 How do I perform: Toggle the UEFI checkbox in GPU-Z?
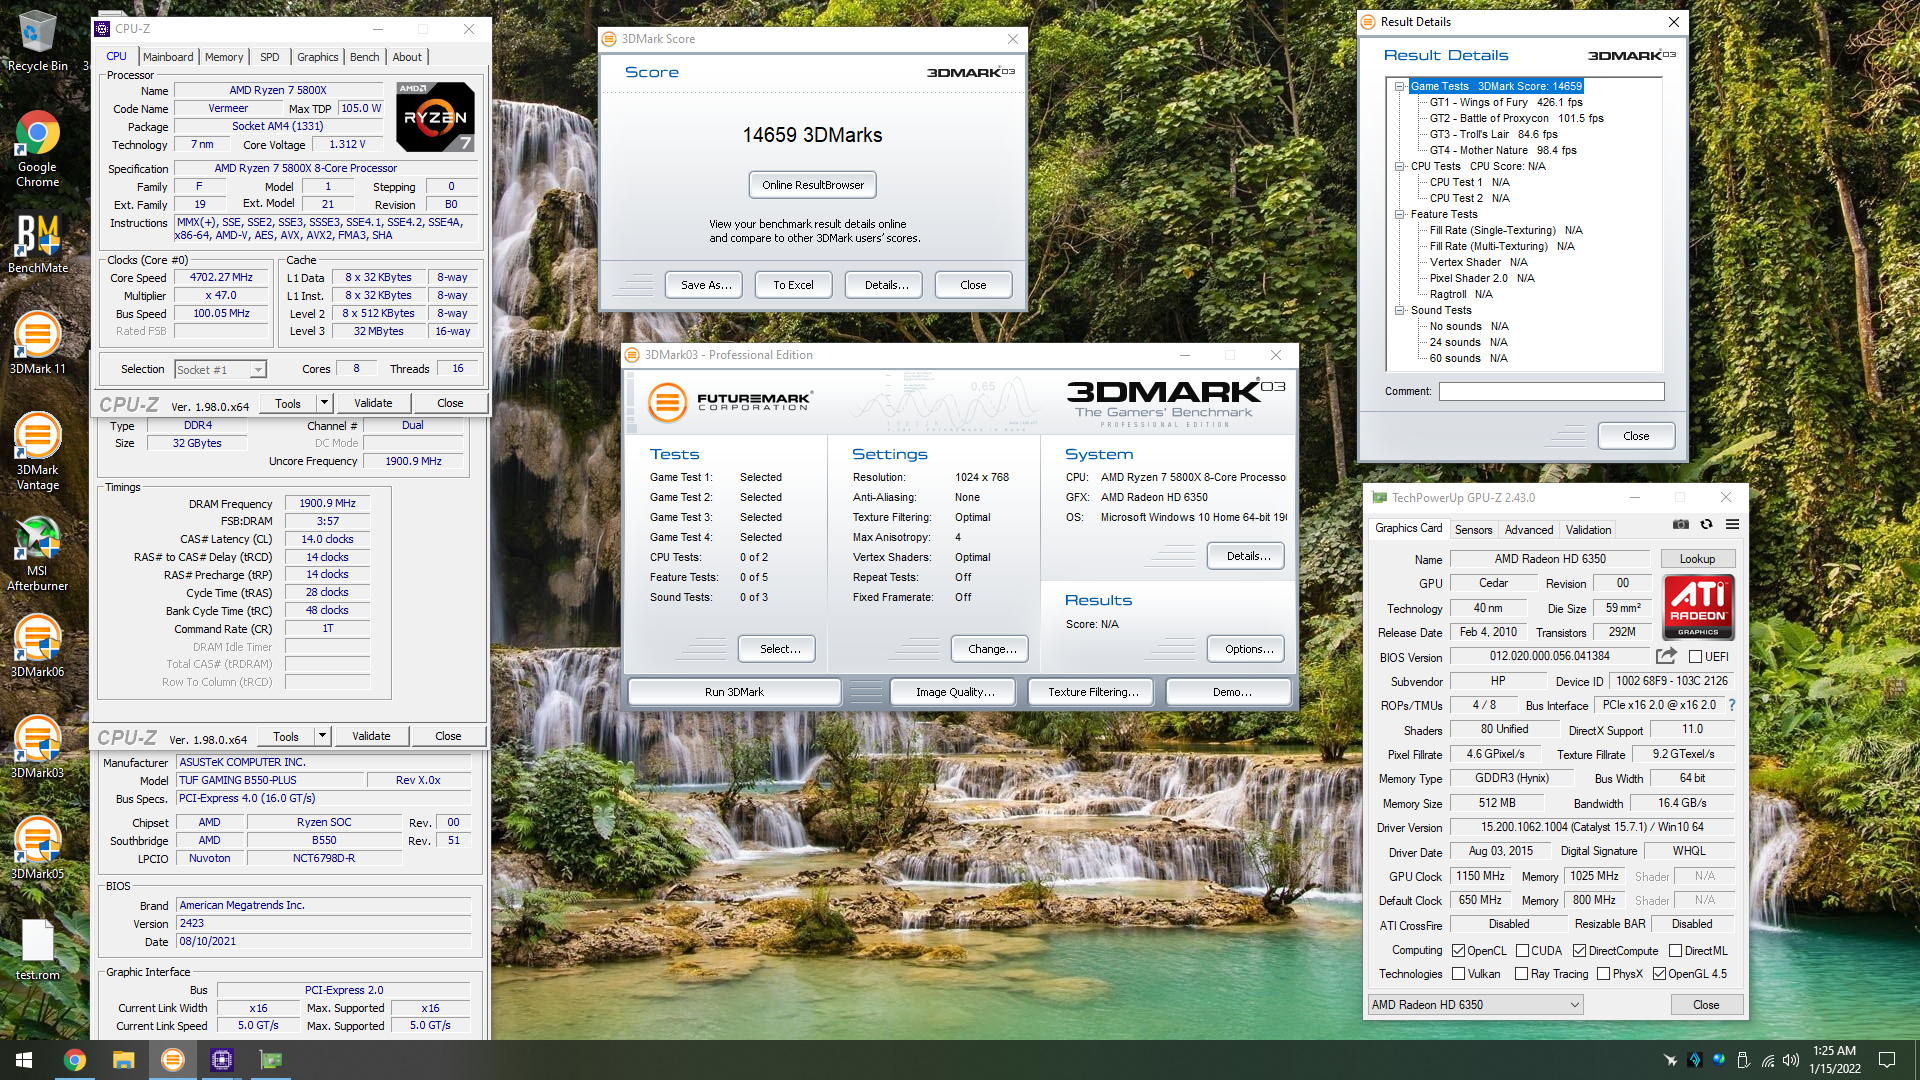(x=1695, y=657)
